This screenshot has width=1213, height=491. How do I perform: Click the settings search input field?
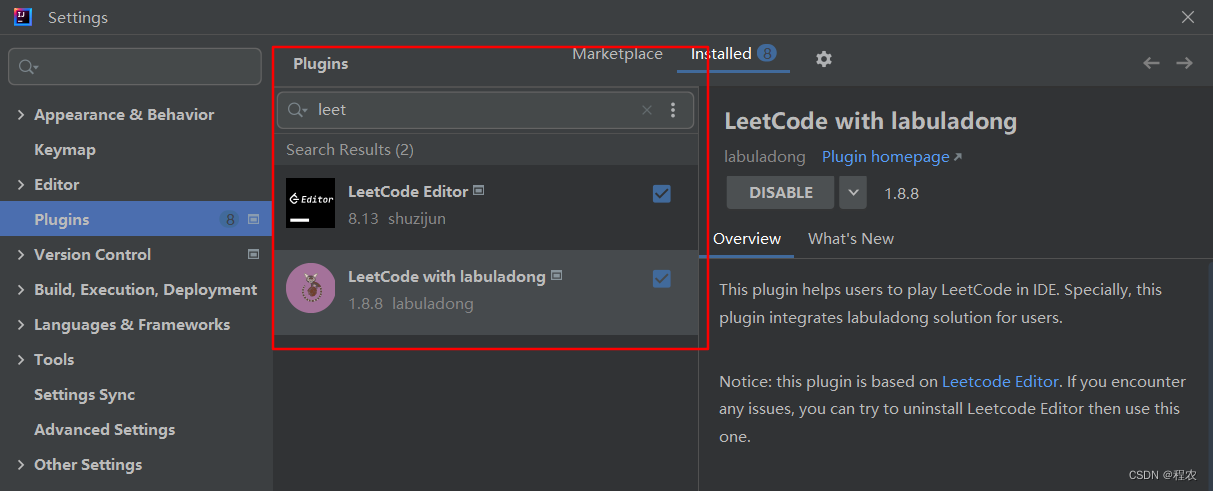[135, 67]
